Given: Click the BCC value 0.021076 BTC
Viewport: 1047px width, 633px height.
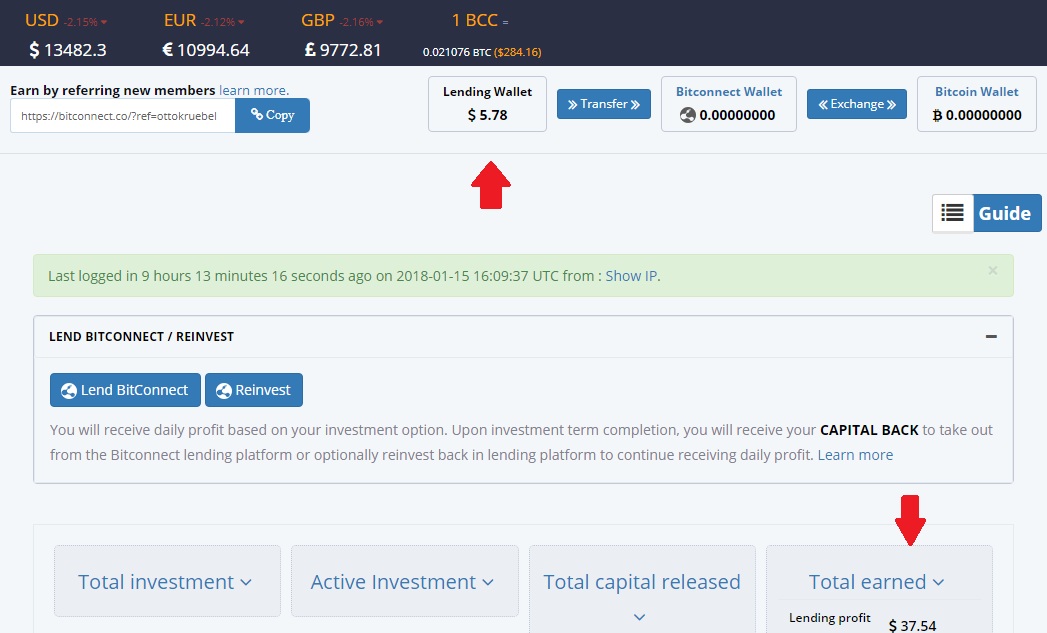Looking at the screenshot, I should [x=457, y=52].
